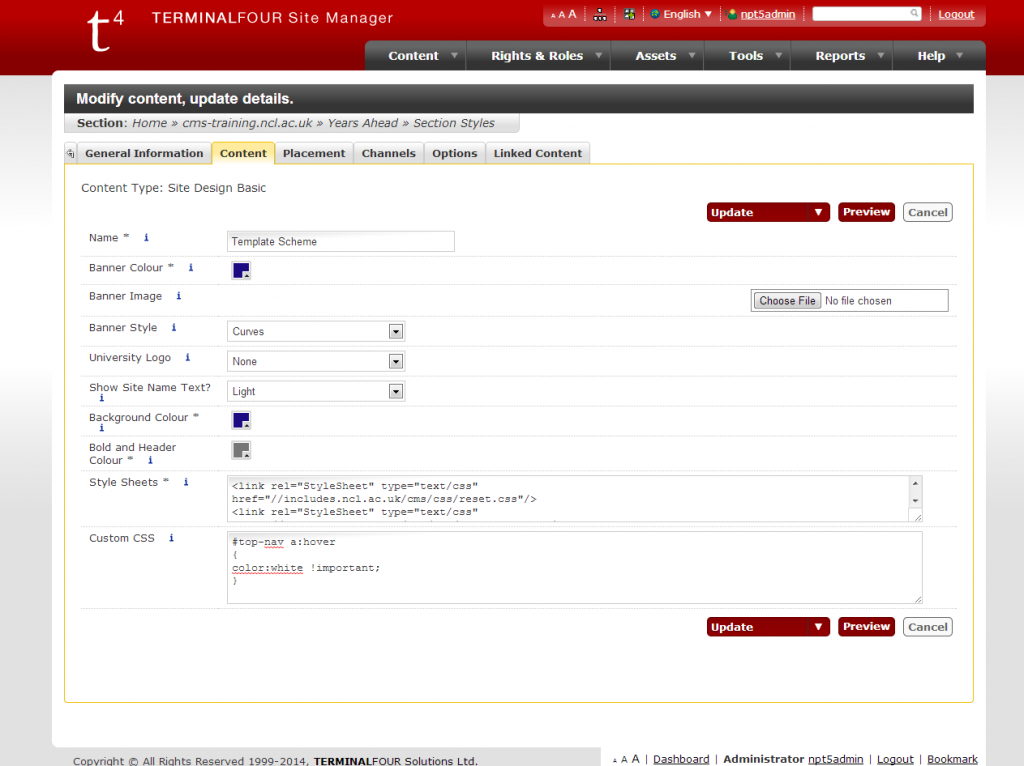Click the info icon next to Style Sheets

[185, 483]
